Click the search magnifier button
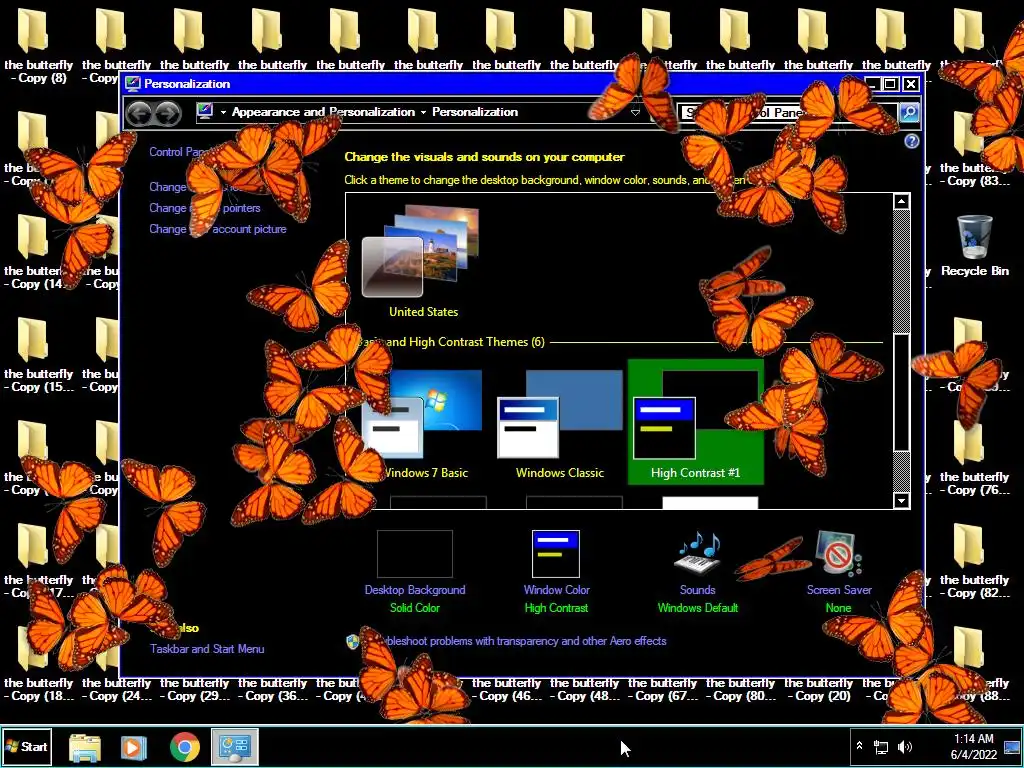This screenshot has height=768, width=1024. pyautogui.click(x=909, y=112)
